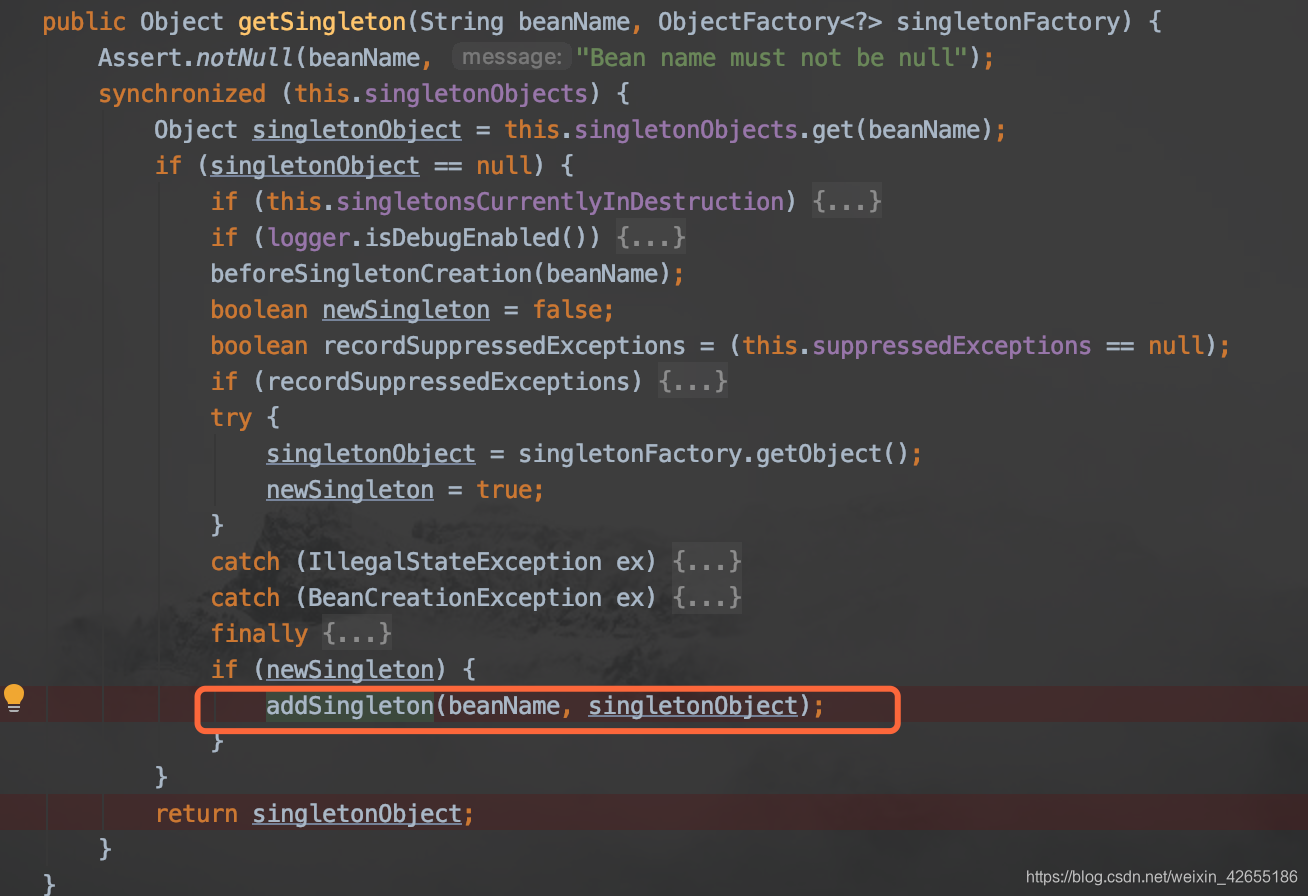
Task: Click singletonObject in the '== null' check
Action: 315,166
